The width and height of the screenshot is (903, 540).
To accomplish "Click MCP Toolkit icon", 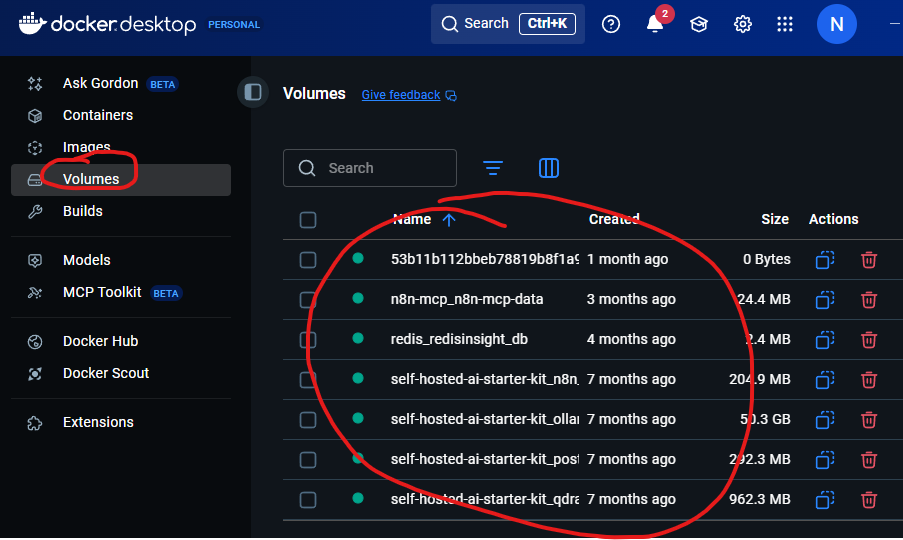I will (35, 293).
